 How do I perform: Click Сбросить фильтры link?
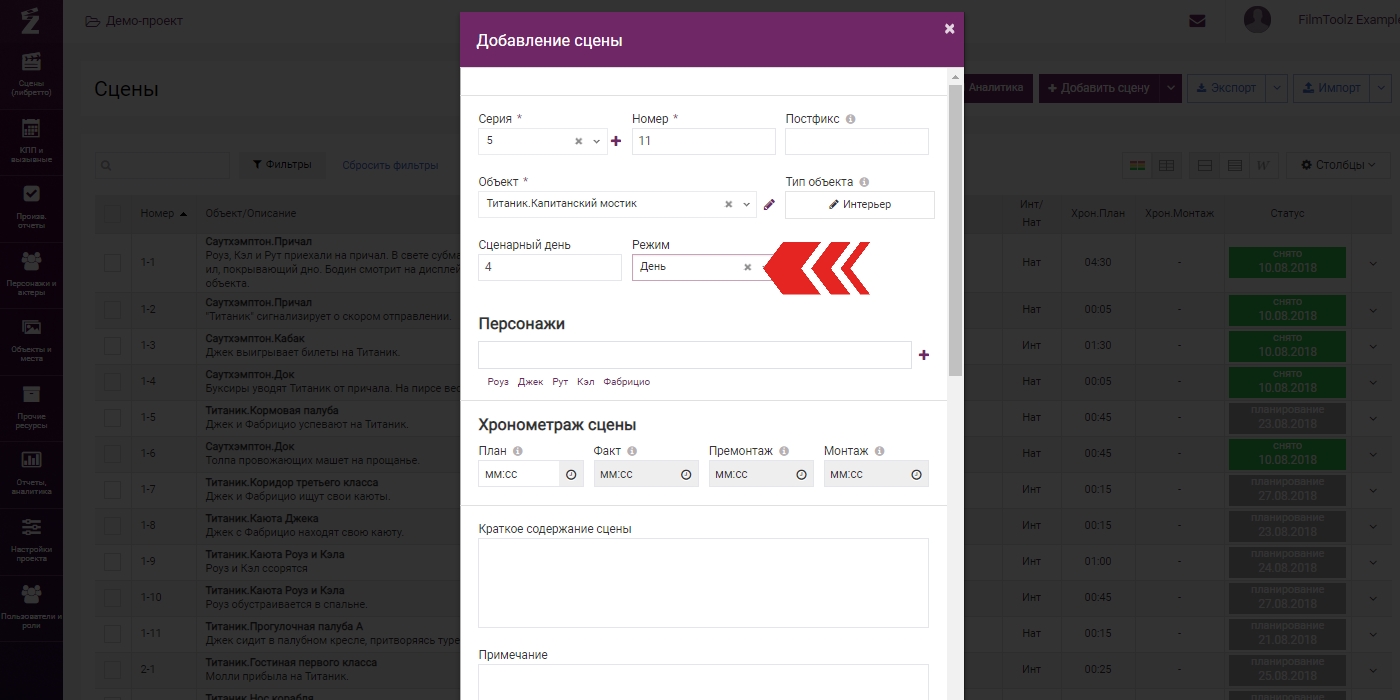(390, 166)
